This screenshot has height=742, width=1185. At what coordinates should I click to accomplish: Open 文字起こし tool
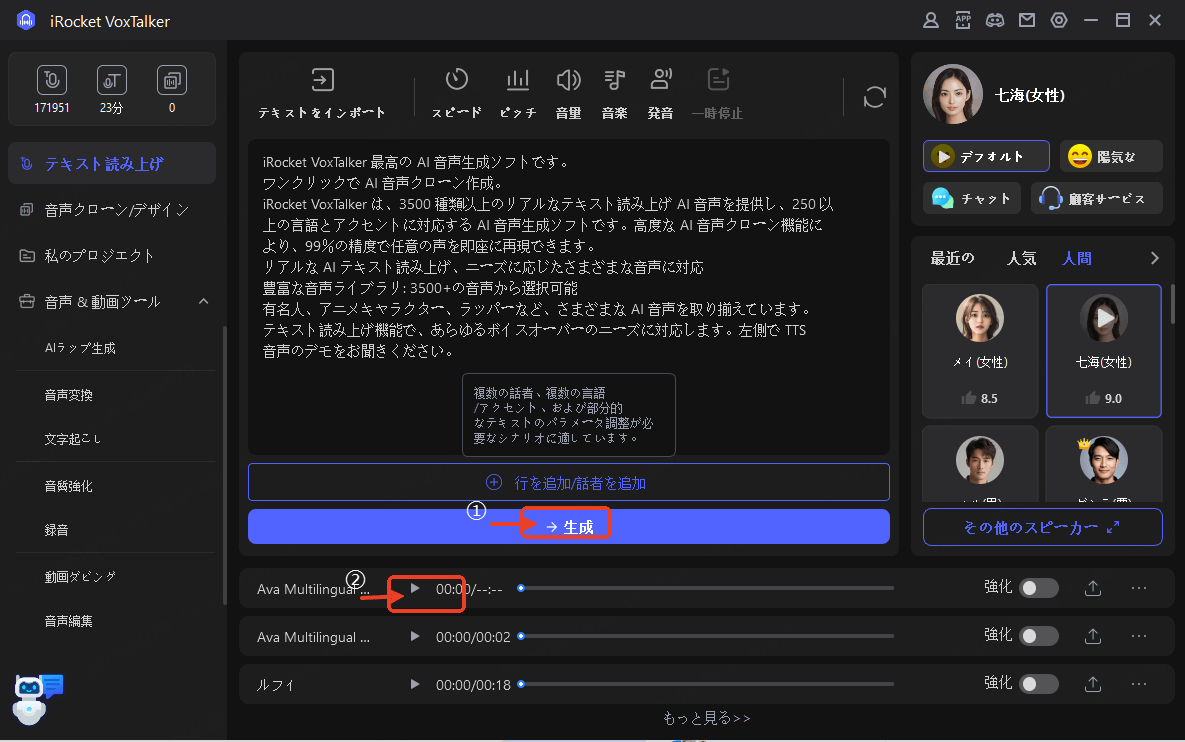point(73,438)
